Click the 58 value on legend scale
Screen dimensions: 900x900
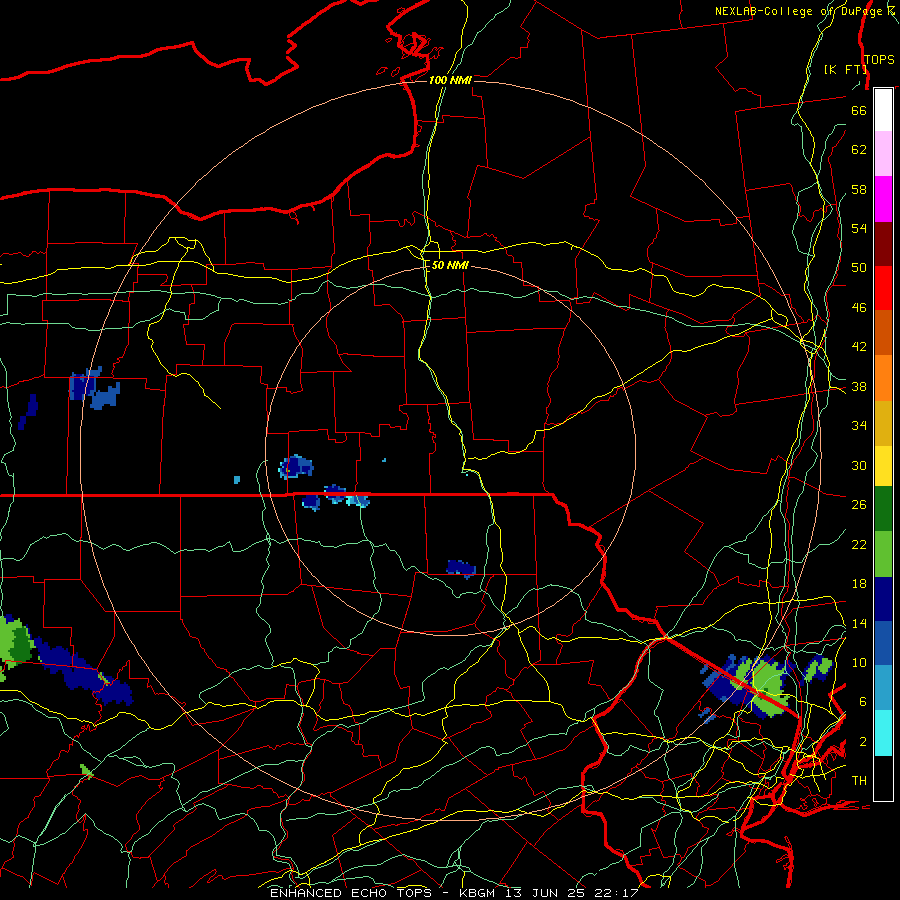[x=859, y=189]
